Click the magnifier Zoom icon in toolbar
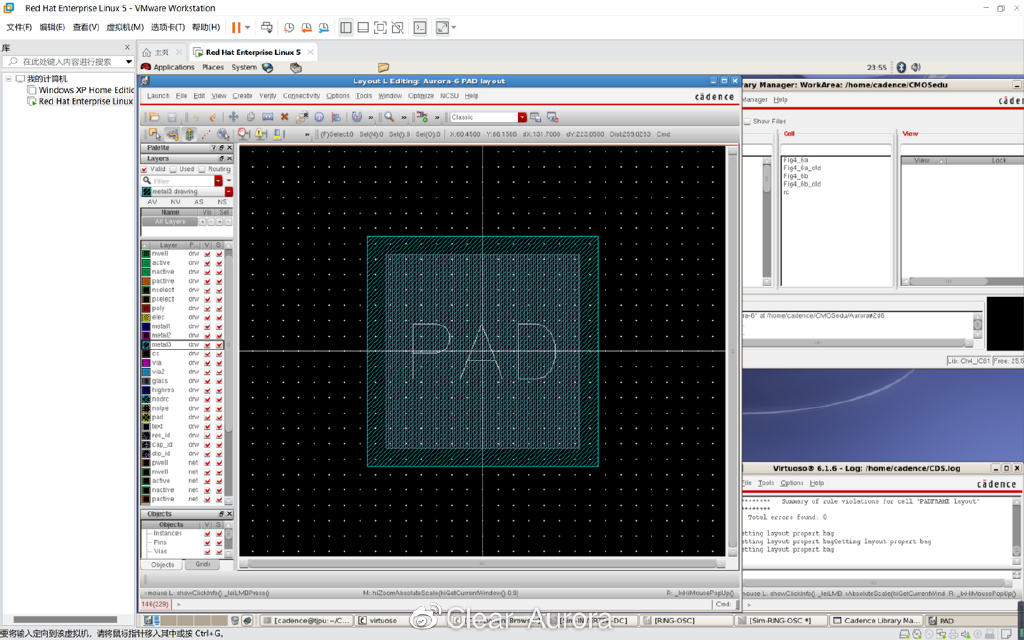 tap(389, 117)
